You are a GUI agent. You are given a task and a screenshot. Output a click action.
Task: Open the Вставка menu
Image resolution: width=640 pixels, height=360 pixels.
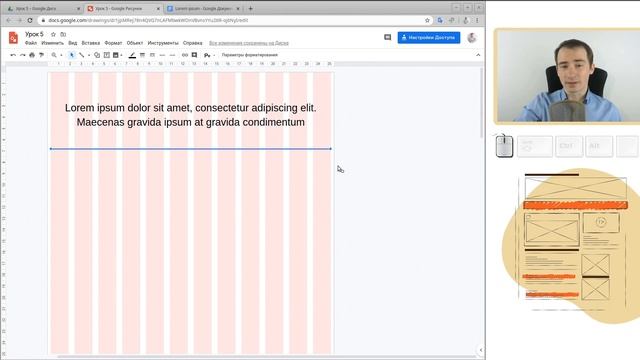[91, 43]
